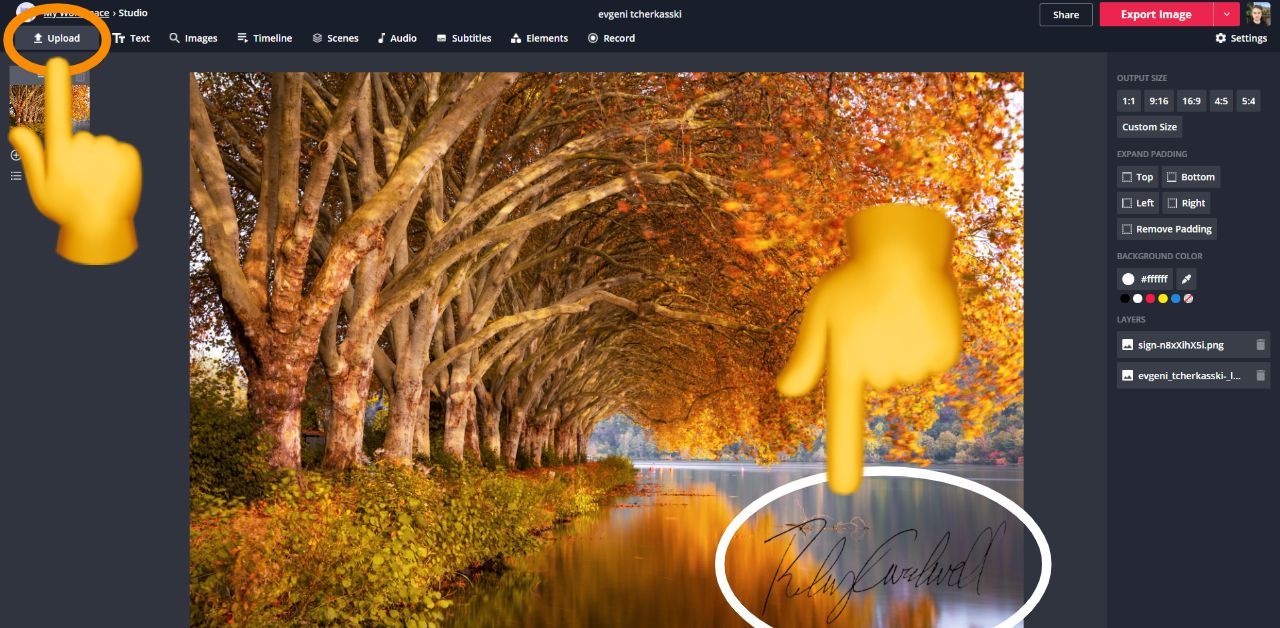Click the Upload button
The height and width of the screenshot is (628, 1280).
(x=56, y=38)
